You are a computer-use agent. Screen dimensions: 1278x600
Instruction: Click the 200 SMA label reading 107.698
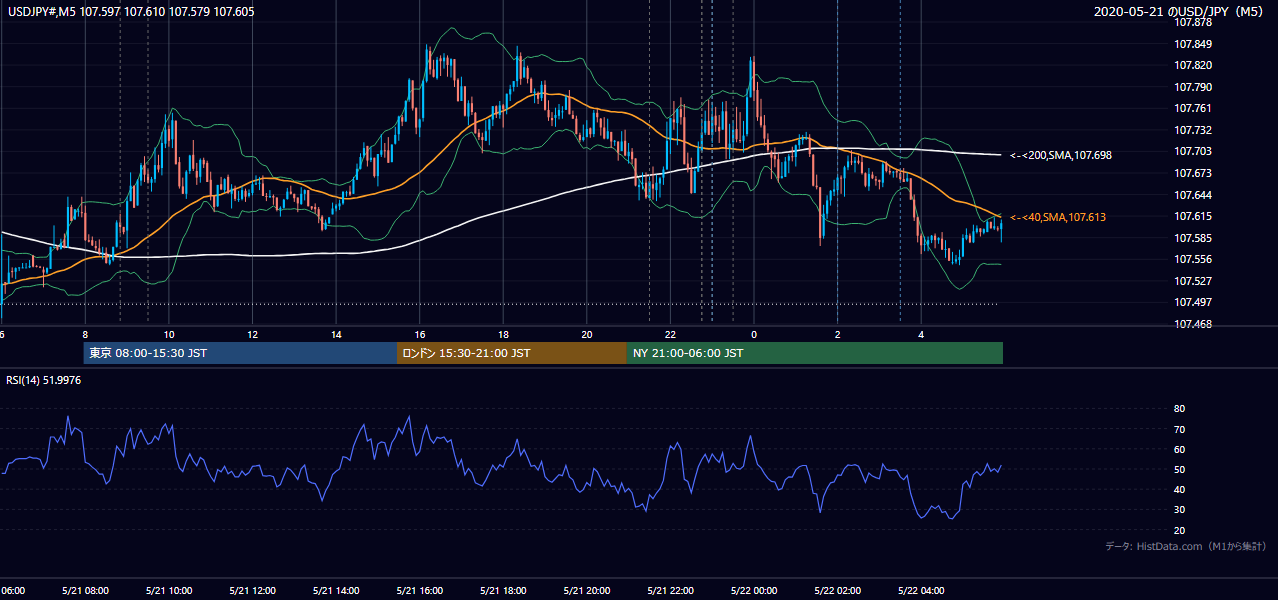[x=1061, y=155]
